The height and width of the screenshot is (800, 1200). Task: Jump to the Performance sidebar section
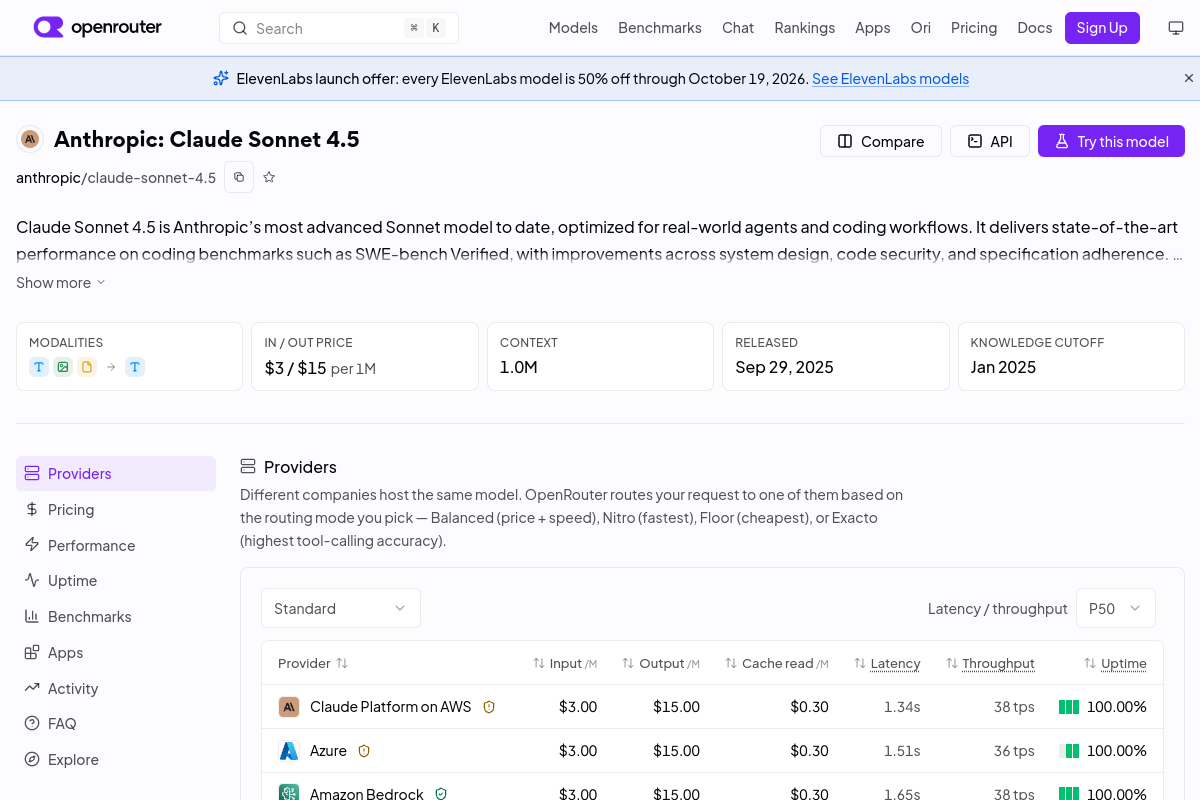click(x=116, y=545)
